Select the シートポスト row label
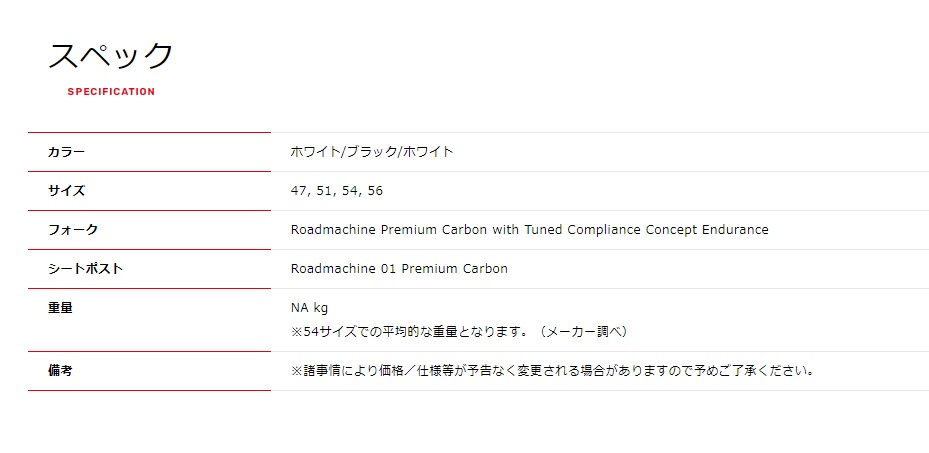Viewport: 929px width, 453px height. click(x=85, y=269)
